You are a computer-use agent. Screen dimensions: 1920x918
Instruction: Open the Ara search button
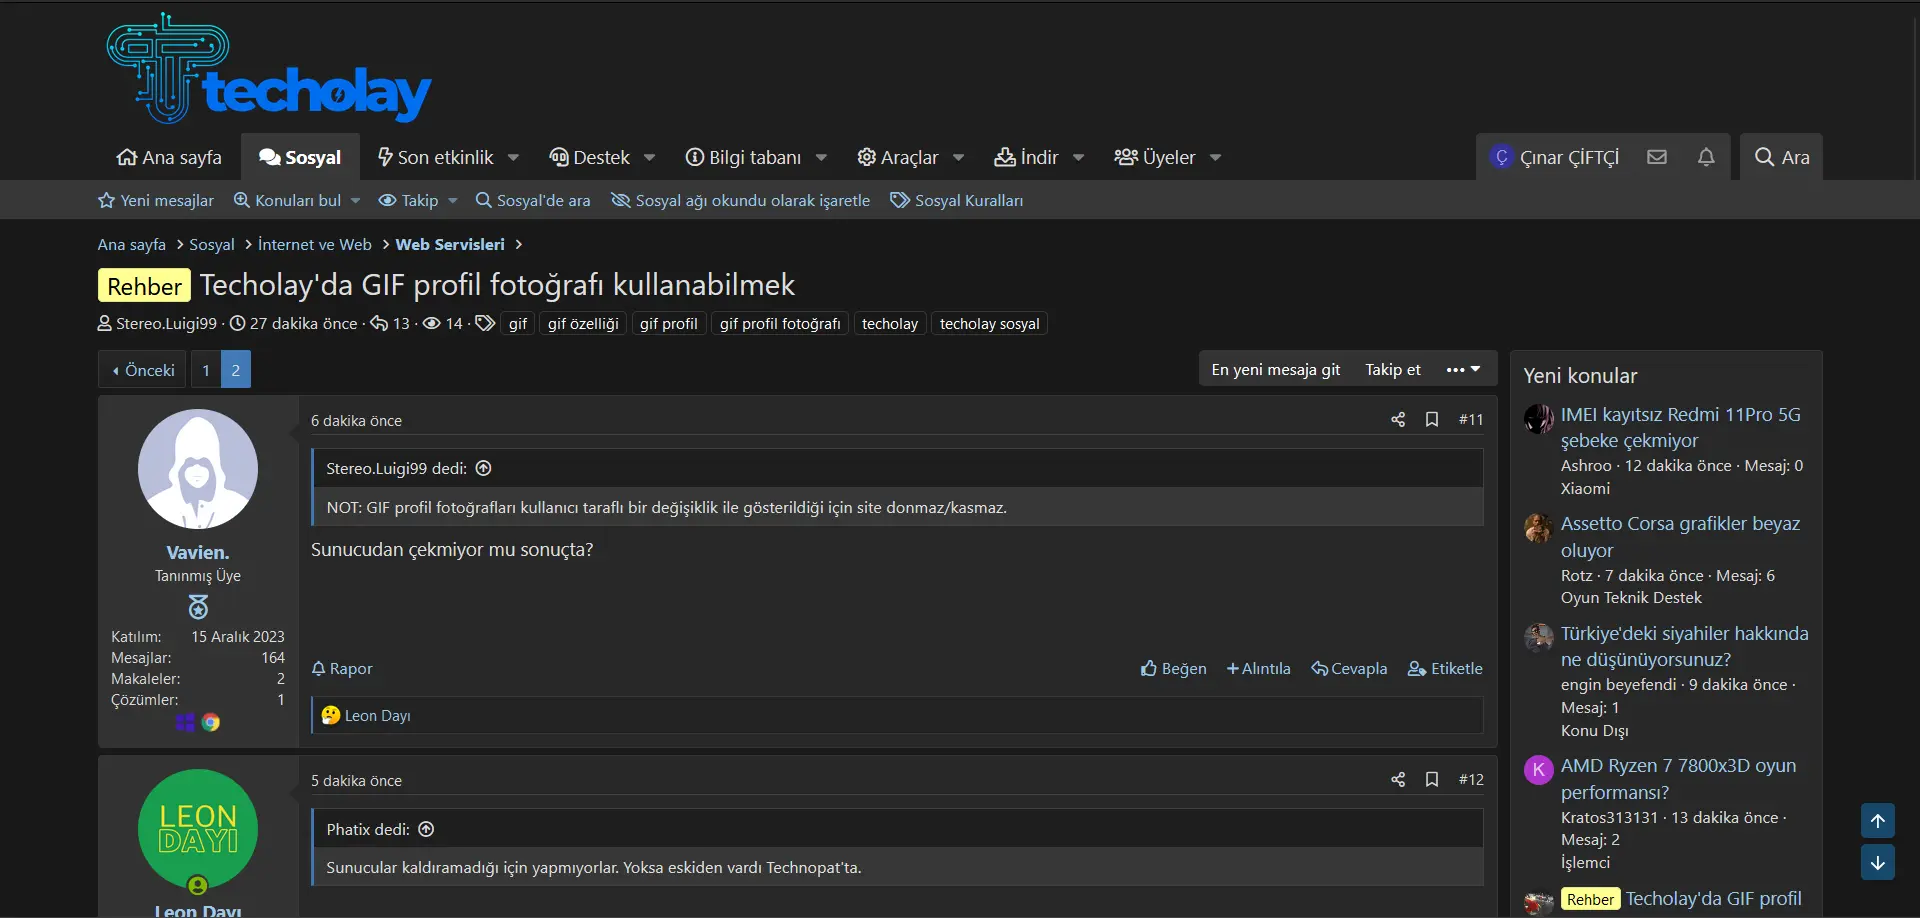point(1781,157)
